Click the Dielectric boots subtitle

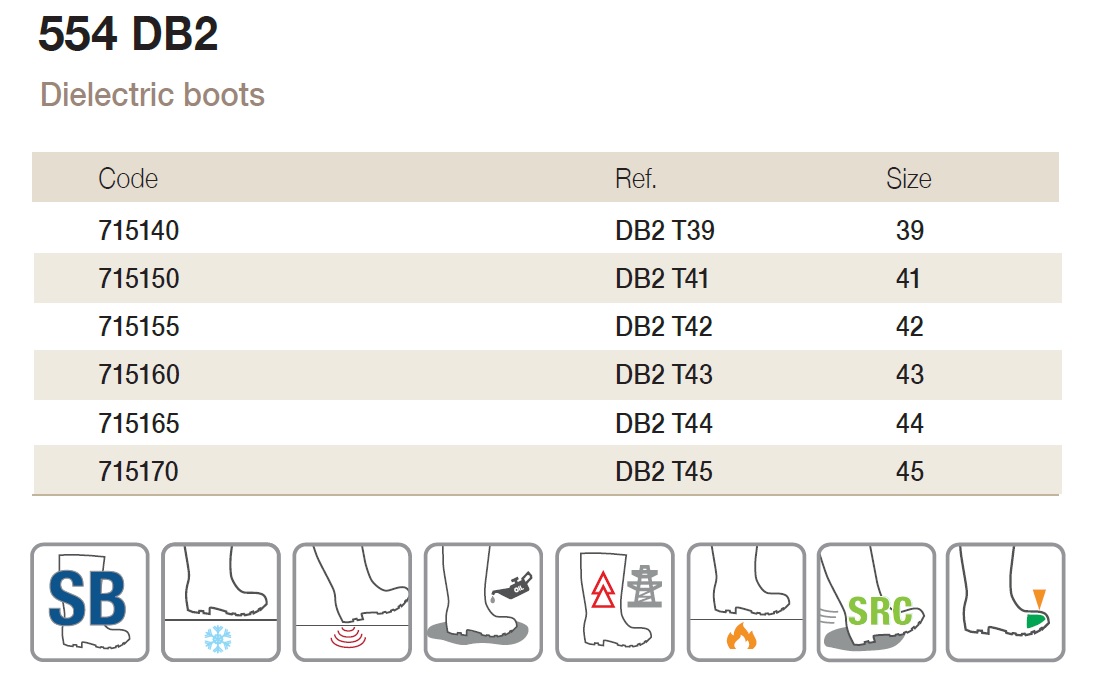point(152,95)
